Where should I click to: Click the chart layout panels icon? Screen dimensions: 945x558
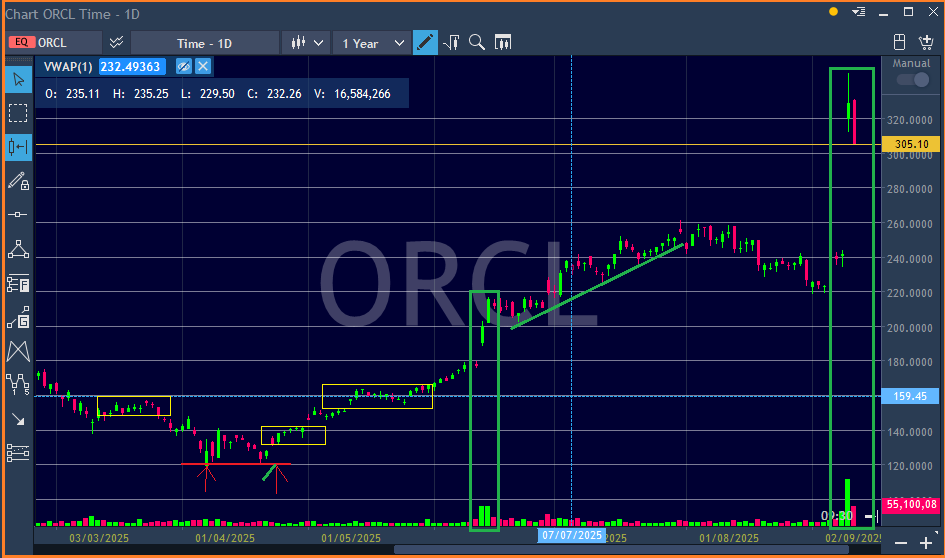point(899,42)
